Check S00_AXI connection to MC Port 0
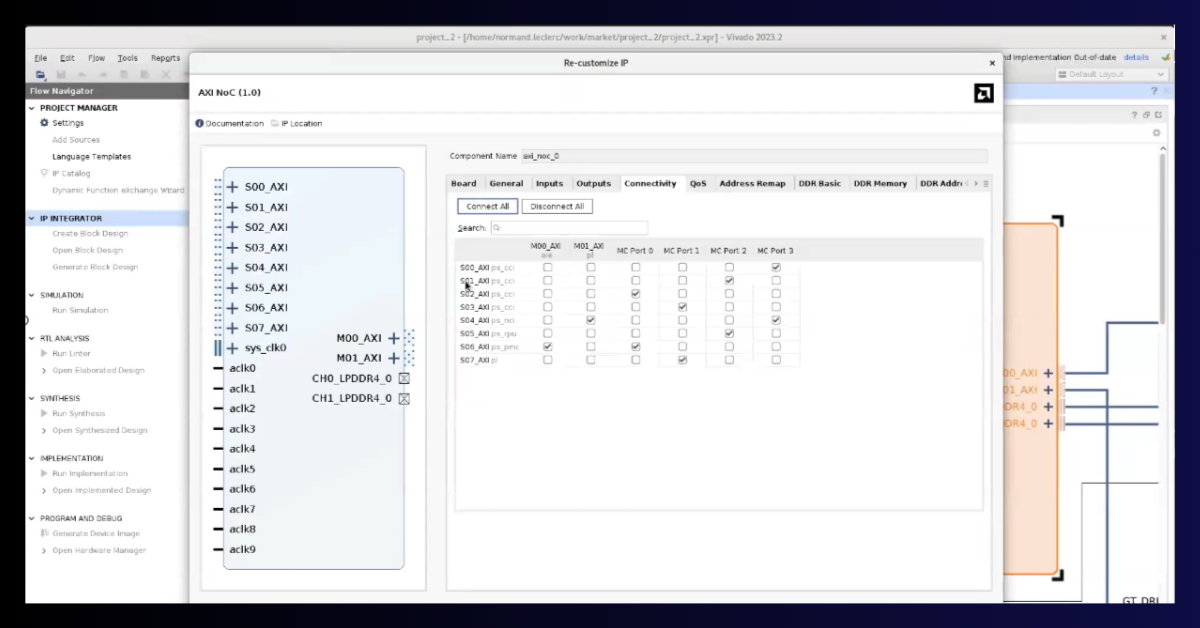Screen dimensions: 1200x628 [x=635, y=267]
